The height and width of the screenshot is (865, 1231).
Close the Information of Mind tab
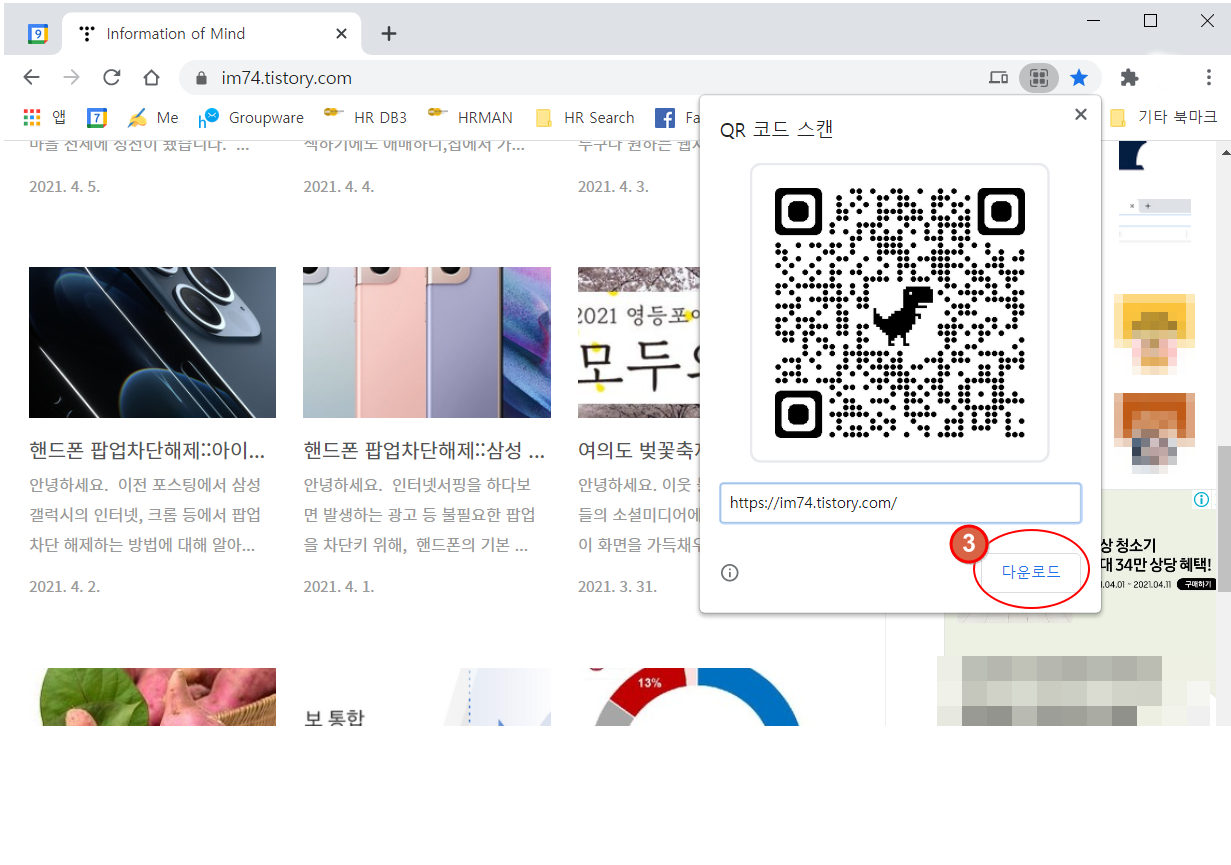pyautogui.click(x=341, y=34)
